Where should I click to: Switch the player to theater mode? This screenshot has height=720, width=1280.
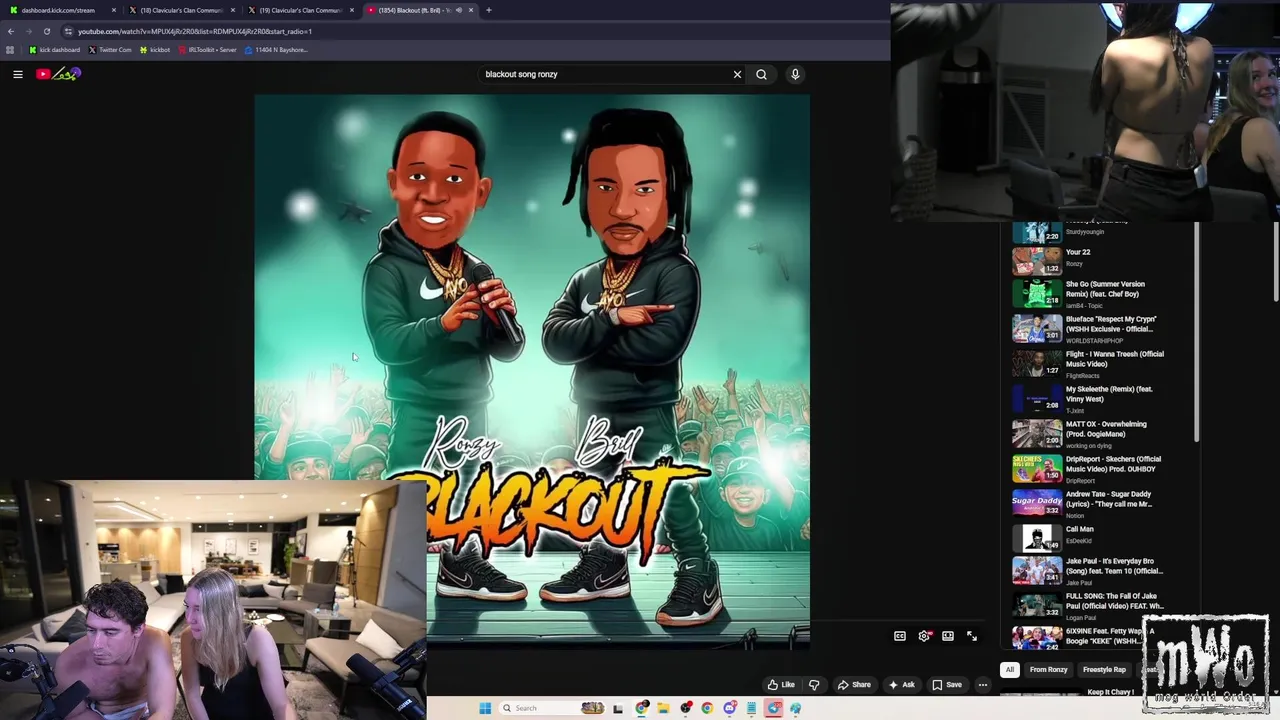pos(948,636)
